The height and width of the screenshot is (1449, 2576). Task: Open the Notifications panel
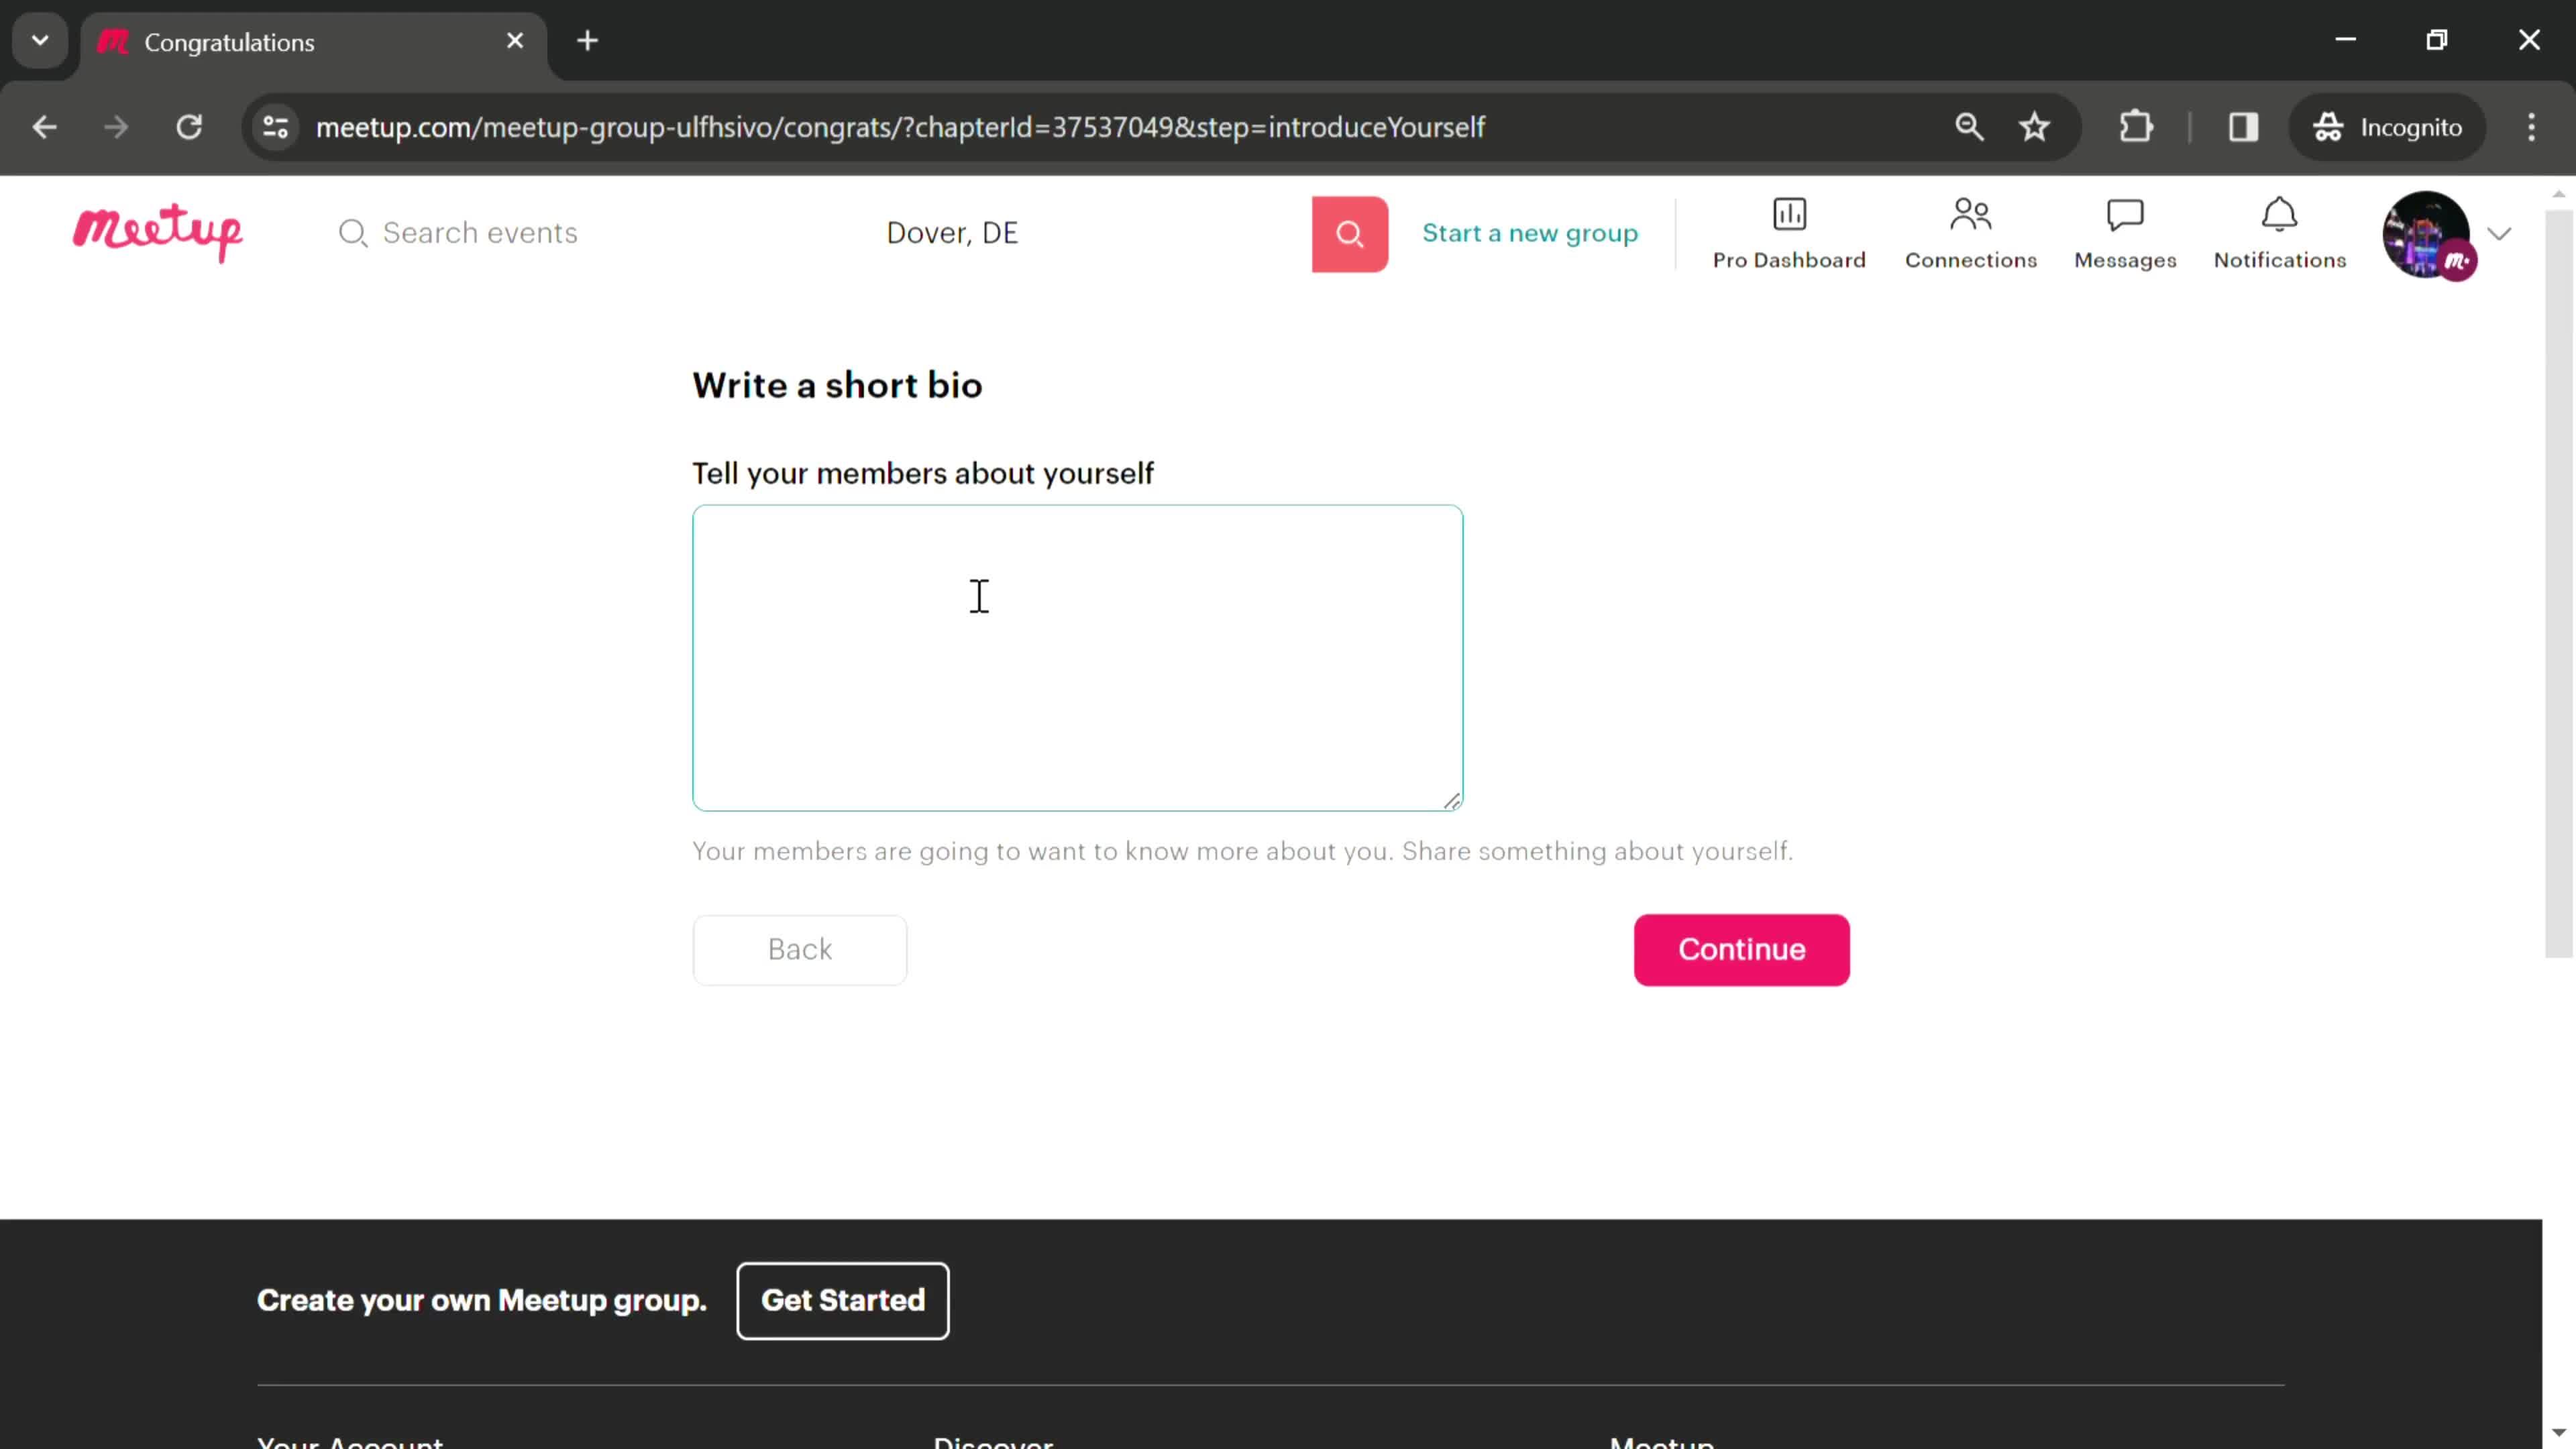tap(2279, 231)
